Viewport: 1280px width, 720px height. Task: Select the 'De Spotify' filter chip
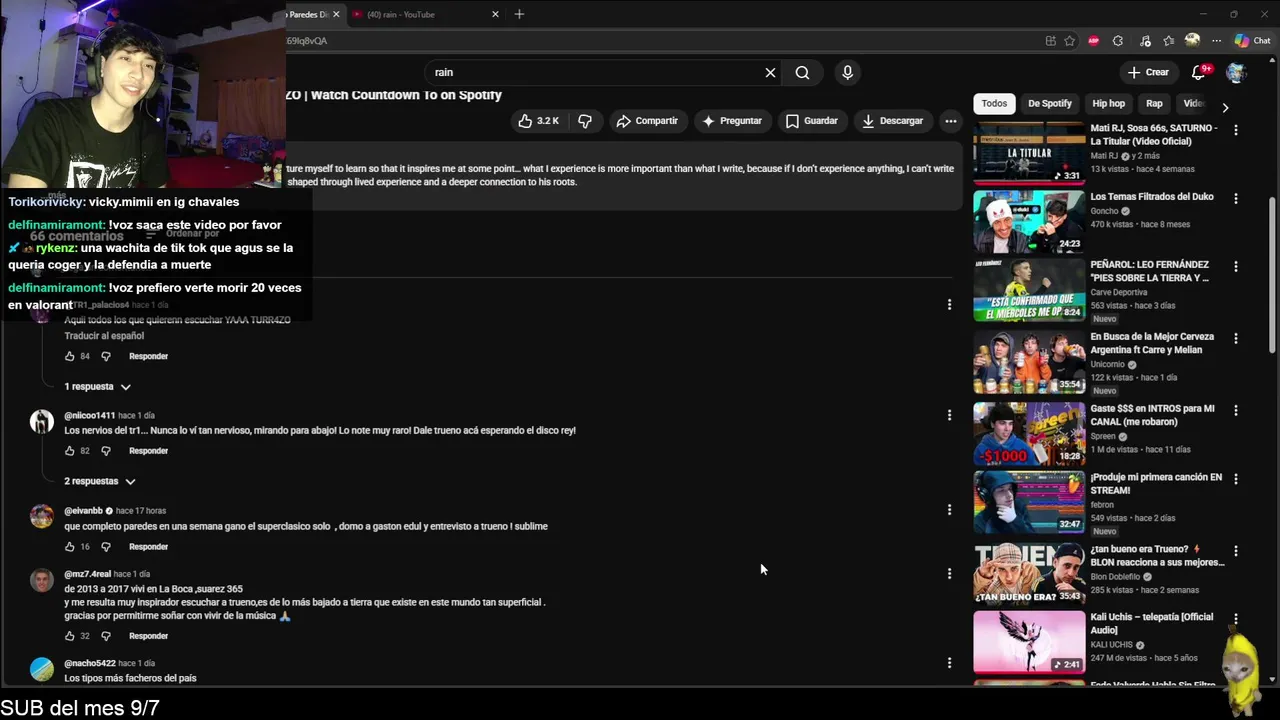click(1050, 103)
